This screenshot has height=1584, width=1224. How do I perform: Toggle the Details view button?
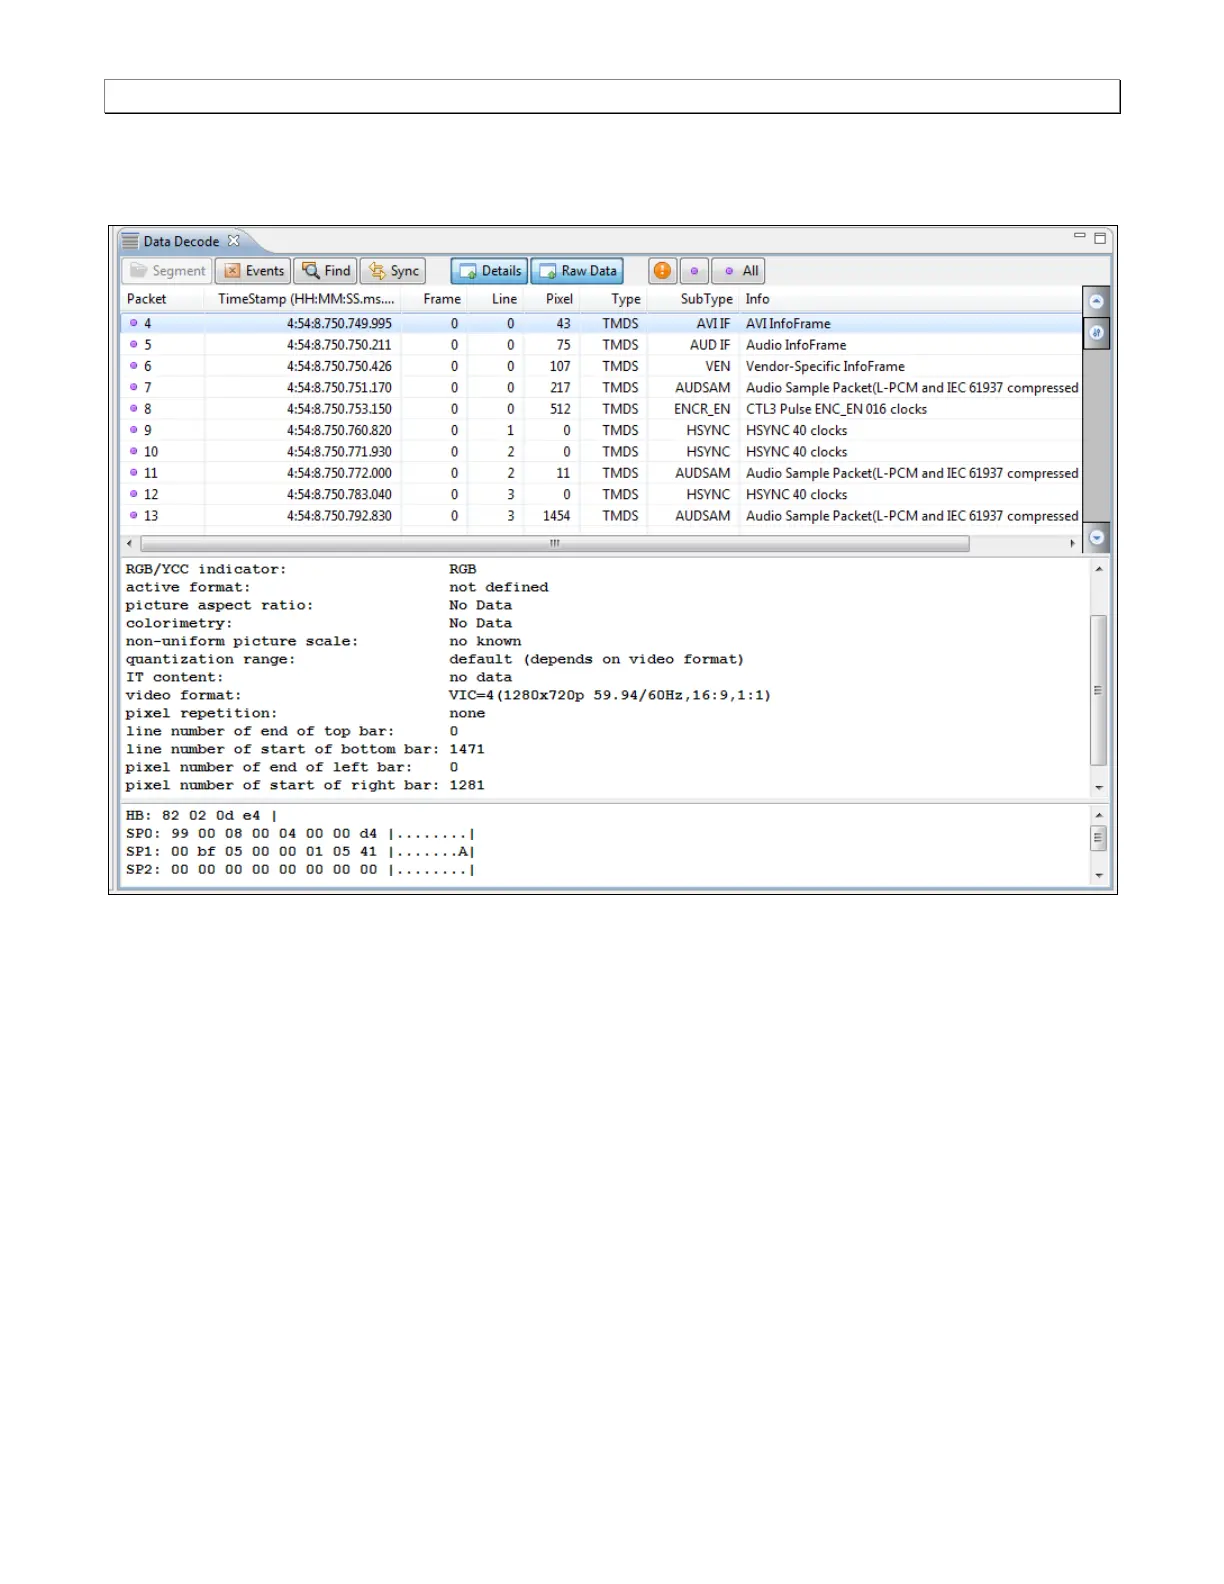click(x=489, y=271)
